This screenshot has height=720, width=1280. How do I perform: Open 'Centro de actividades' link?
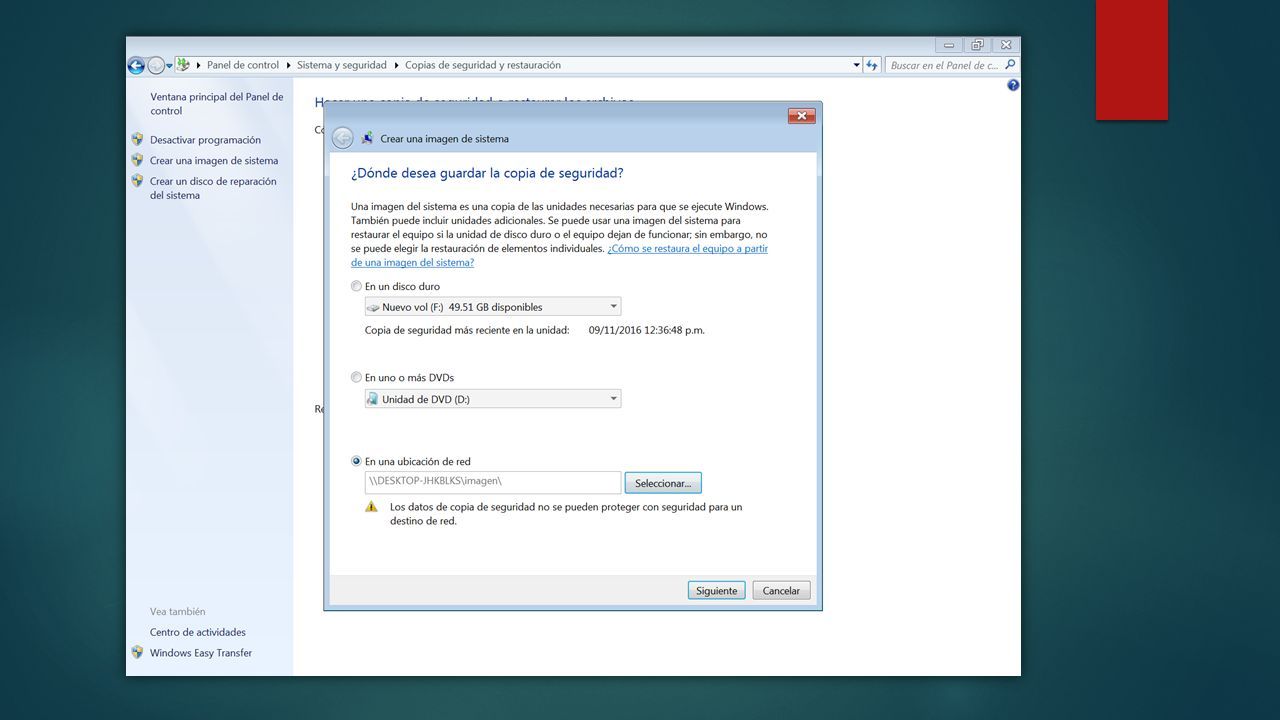pos(198,632)
